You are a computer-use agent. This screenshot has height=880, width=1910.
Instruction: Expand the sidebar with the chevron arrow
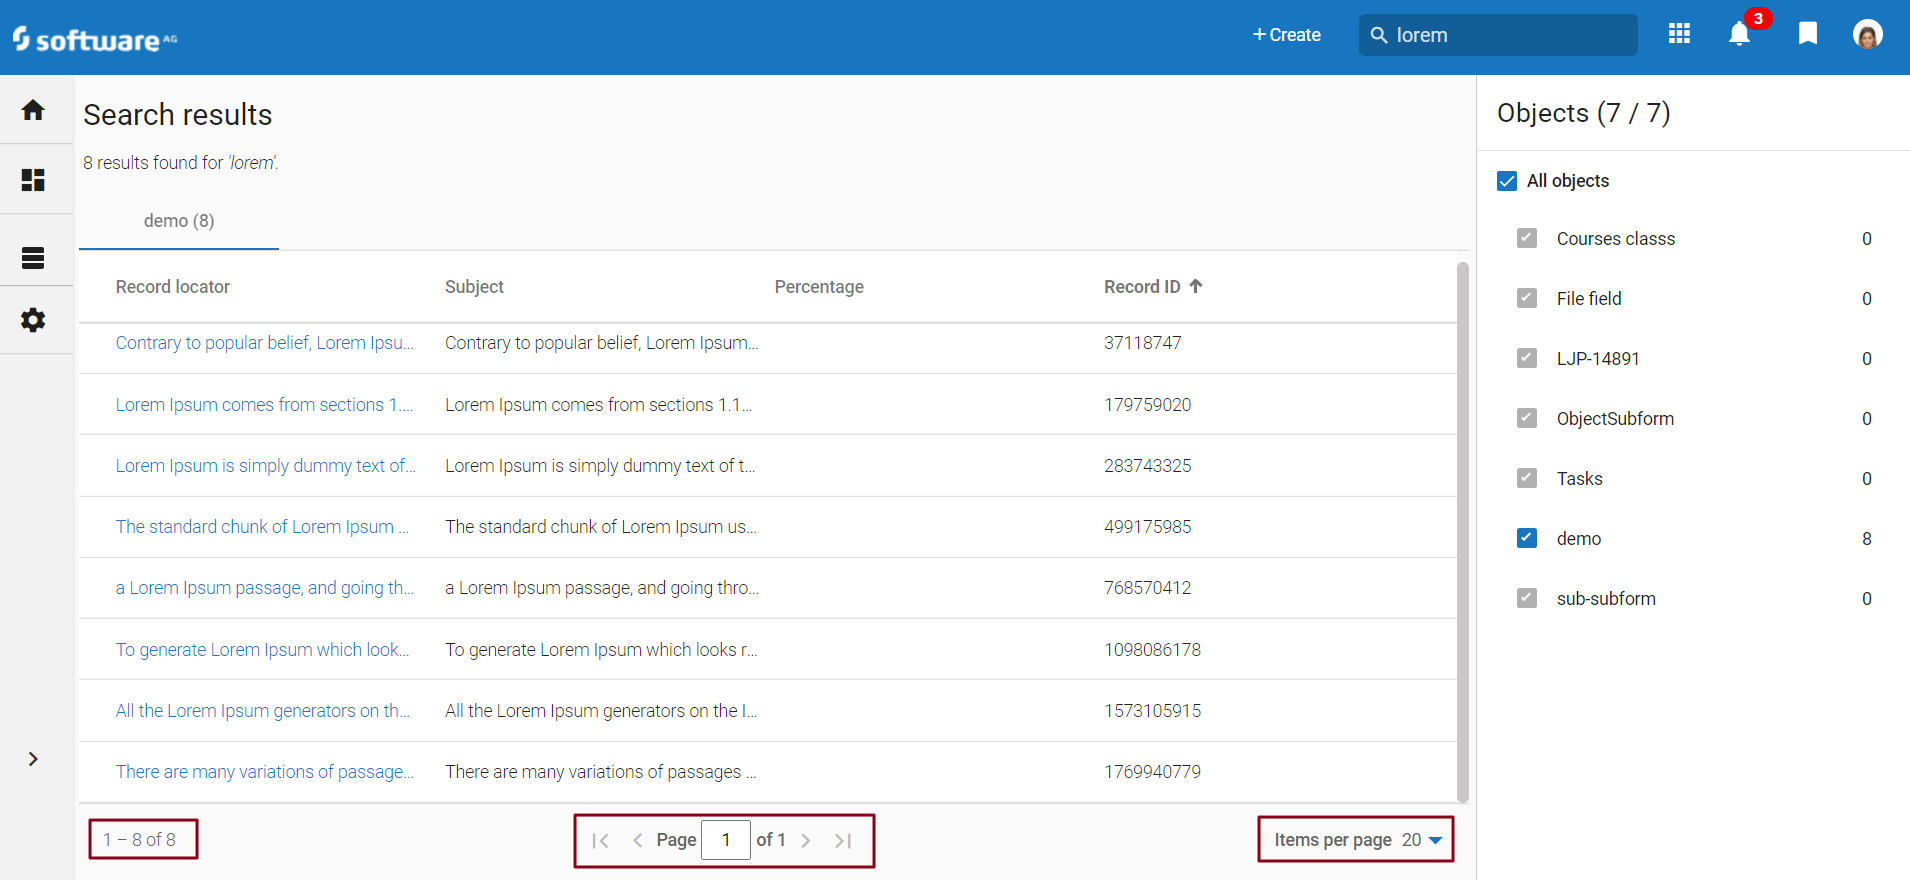(x=33, y=759)
